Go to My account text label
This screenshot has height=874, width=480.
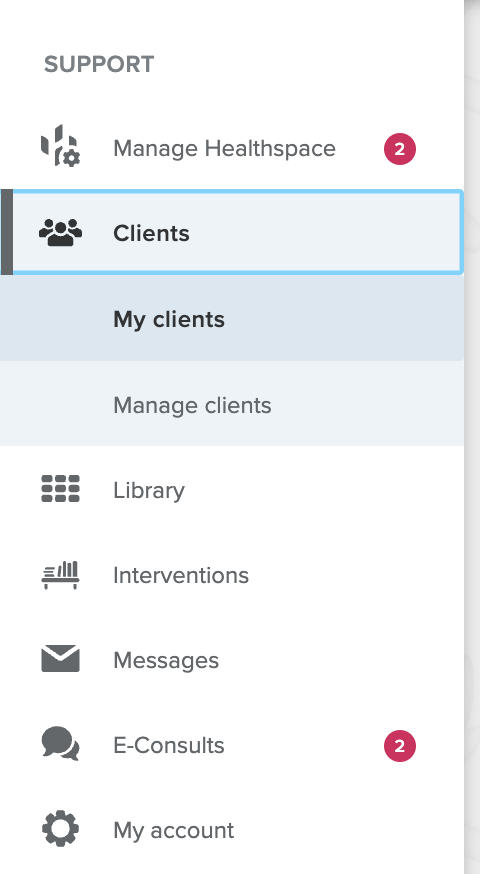click(x=173, y=831)
